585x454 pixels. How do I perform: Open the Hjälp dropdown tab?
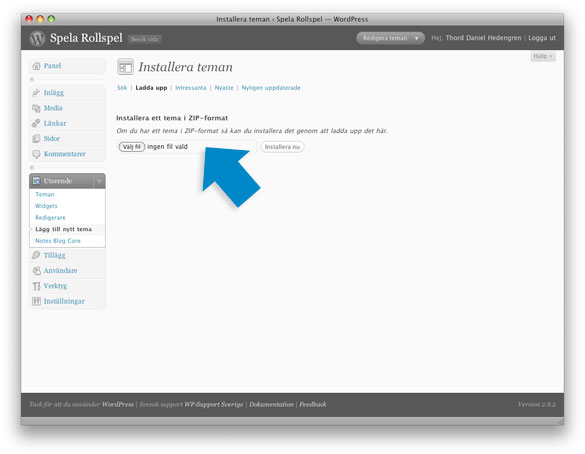tap(543, 56)
